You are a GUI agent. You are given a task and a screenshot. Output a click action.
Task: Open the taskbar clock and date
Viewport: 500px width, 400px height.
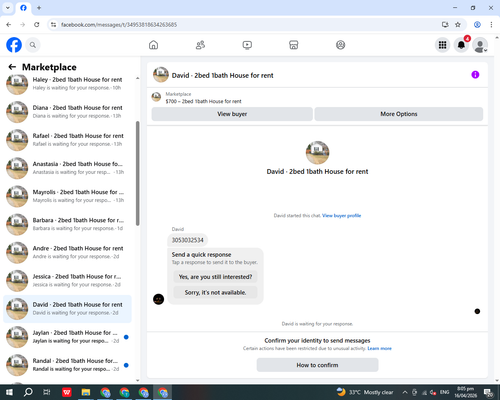coord(465,392)
